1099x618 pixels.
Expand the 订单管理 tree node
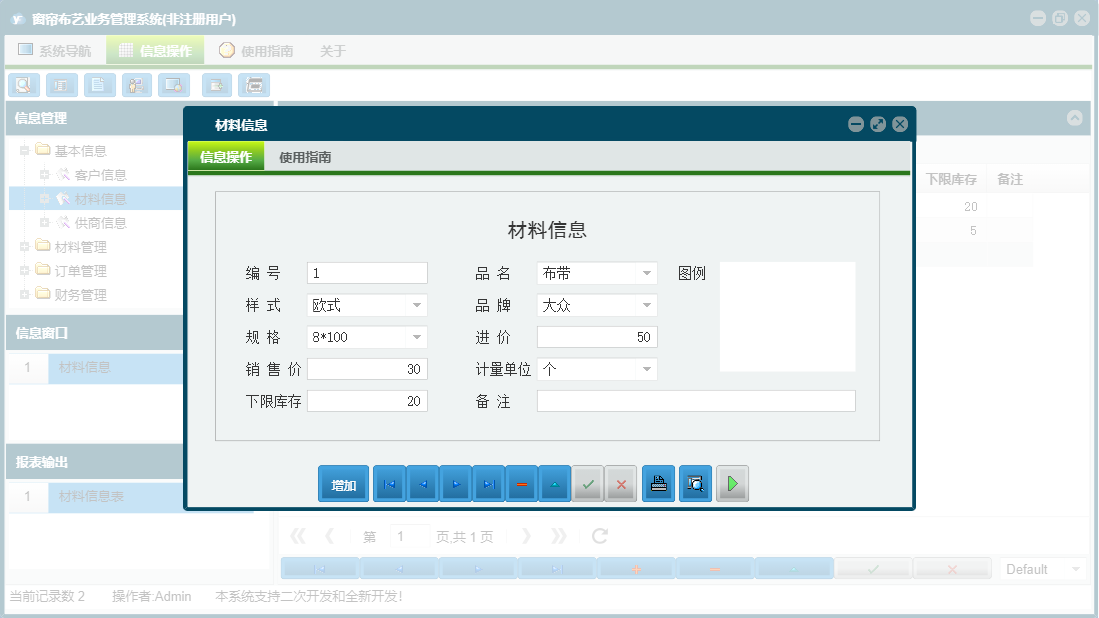click(25, 270)
